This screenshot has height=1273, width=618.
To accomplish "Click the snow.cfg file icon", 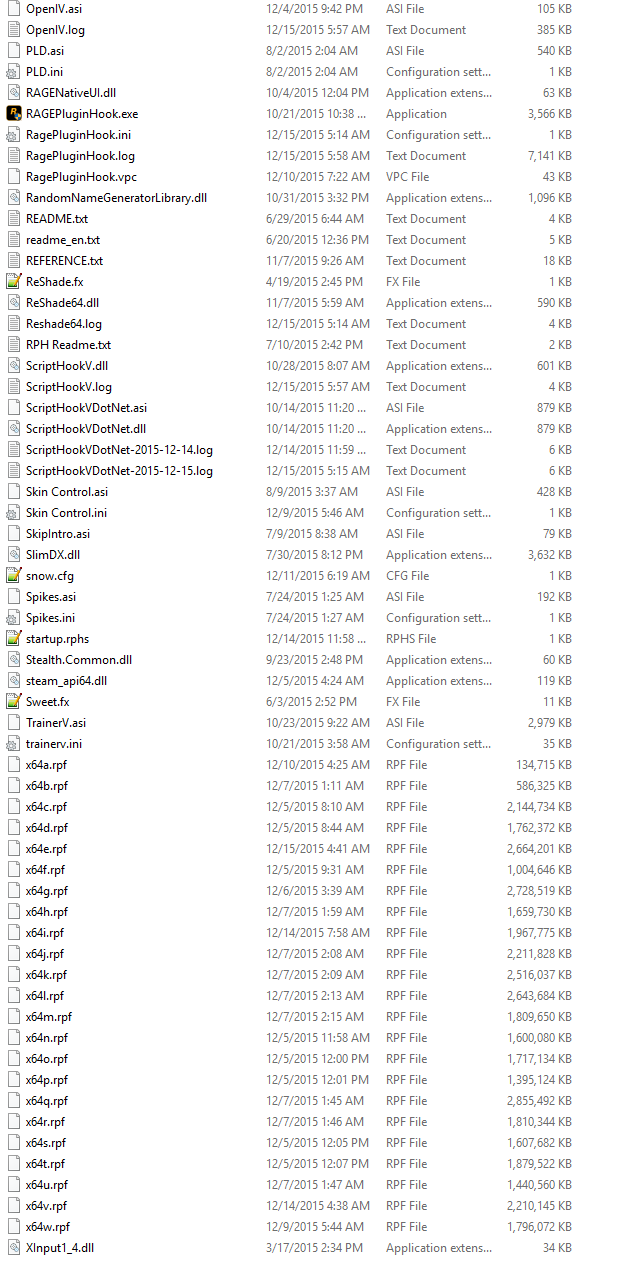I will tap(14, 576).
